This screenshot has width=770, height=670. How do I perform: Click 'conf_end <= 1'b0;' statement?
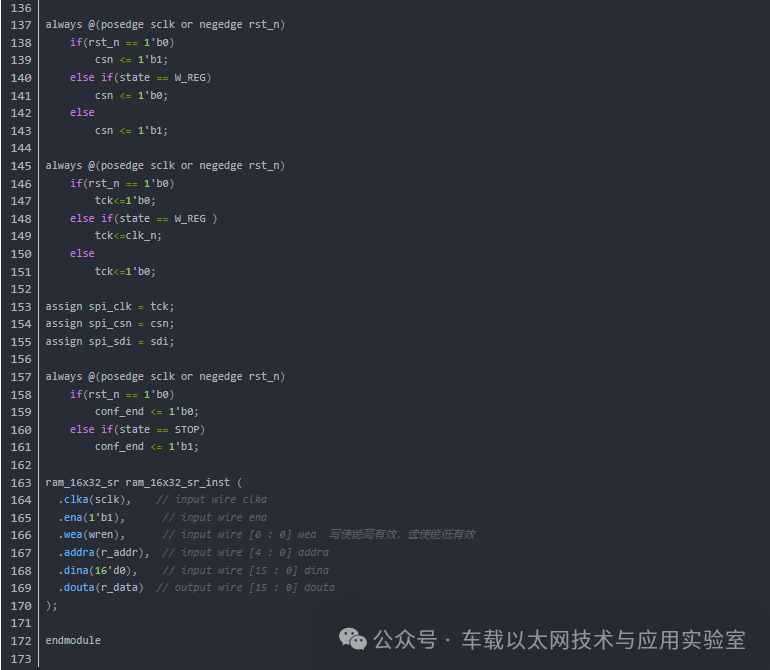point(147,412)
